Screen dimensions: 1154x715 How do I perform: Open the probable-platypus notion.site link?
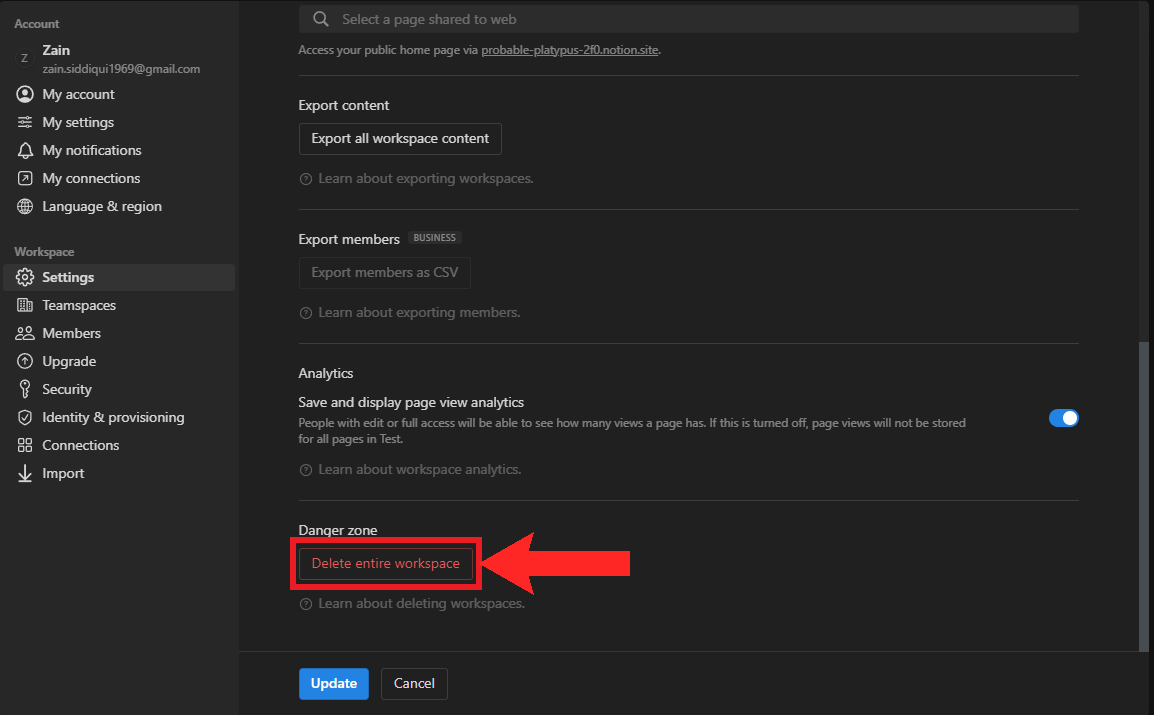click(x=569, y=50)
